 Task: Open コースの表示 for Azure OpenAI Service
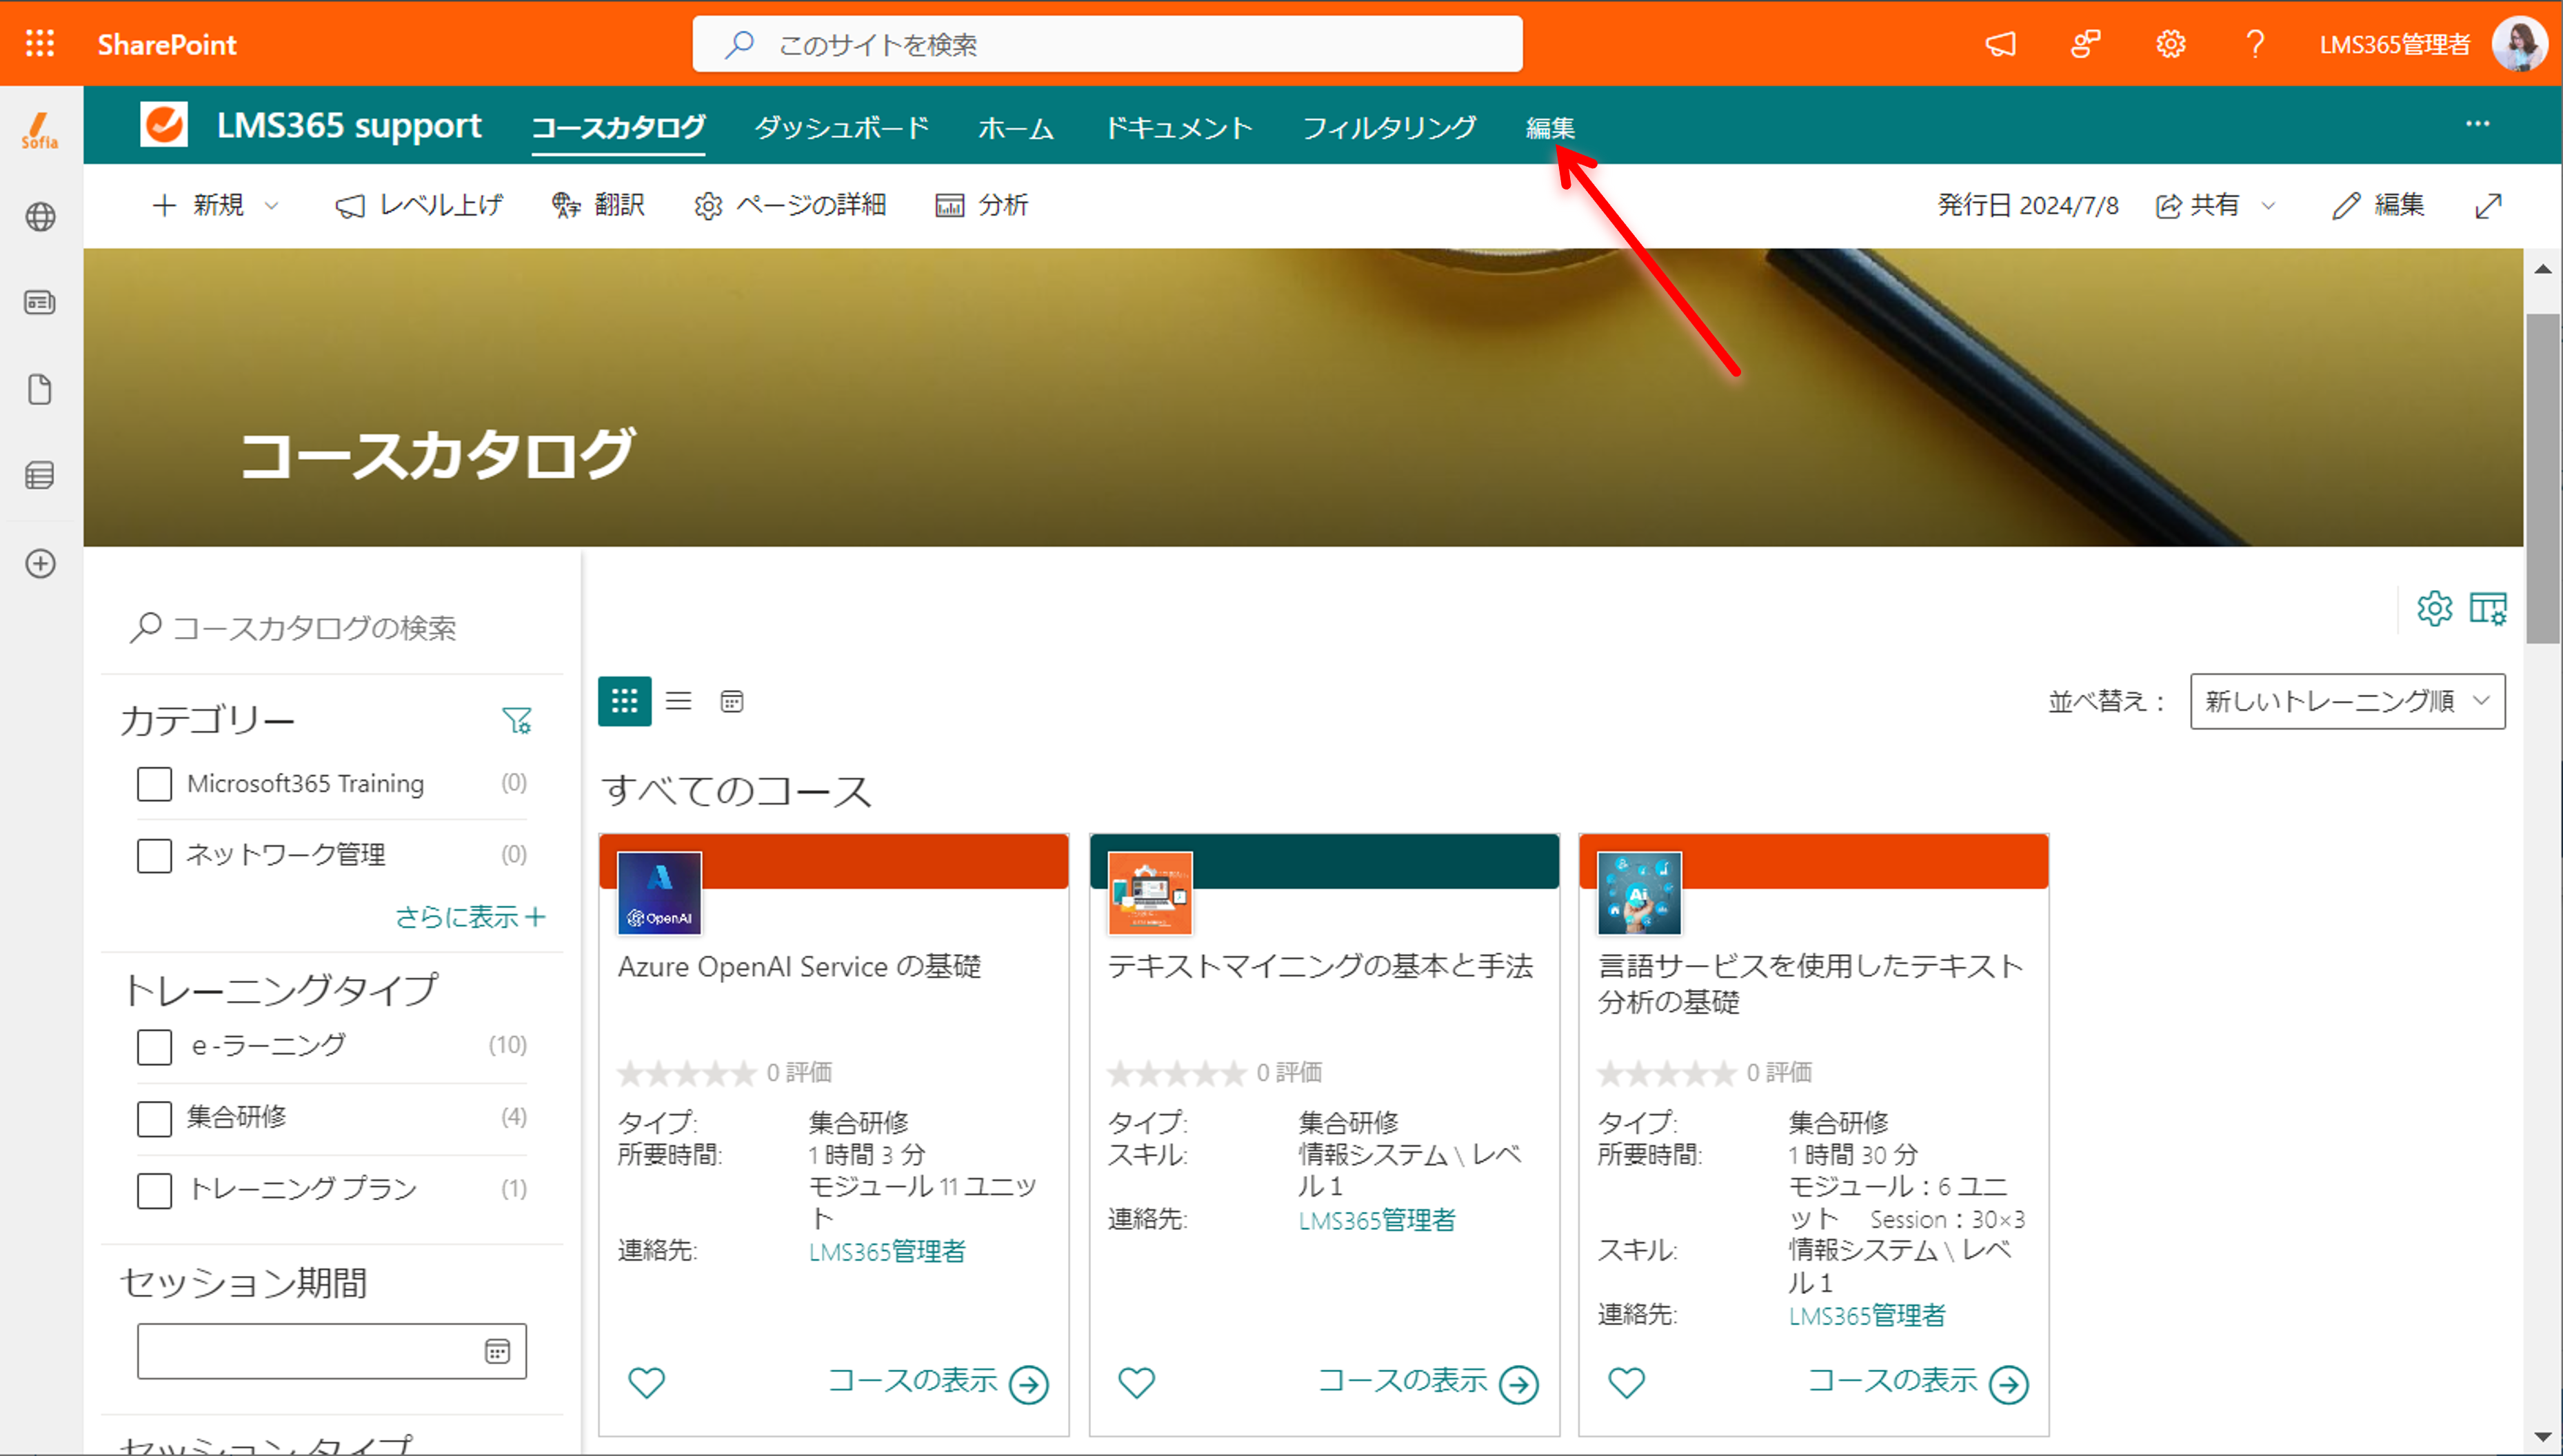tap(938, 1383)
